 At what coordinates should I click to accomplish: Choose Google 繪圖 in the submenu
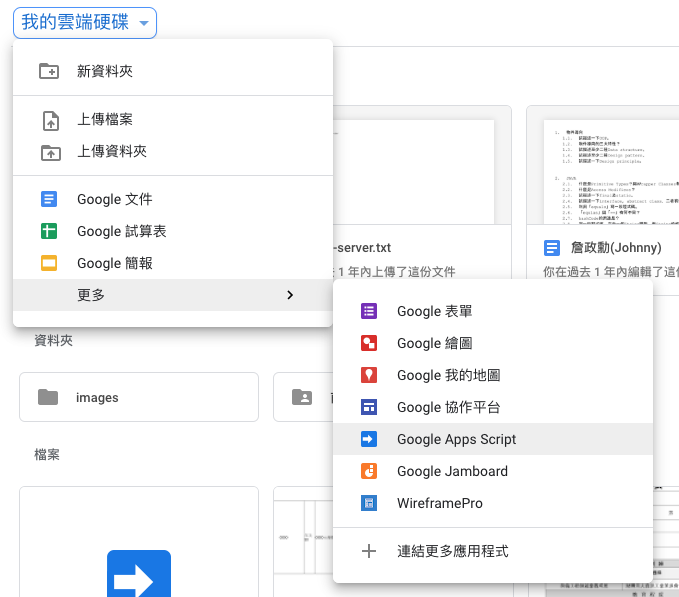point(493,343)
